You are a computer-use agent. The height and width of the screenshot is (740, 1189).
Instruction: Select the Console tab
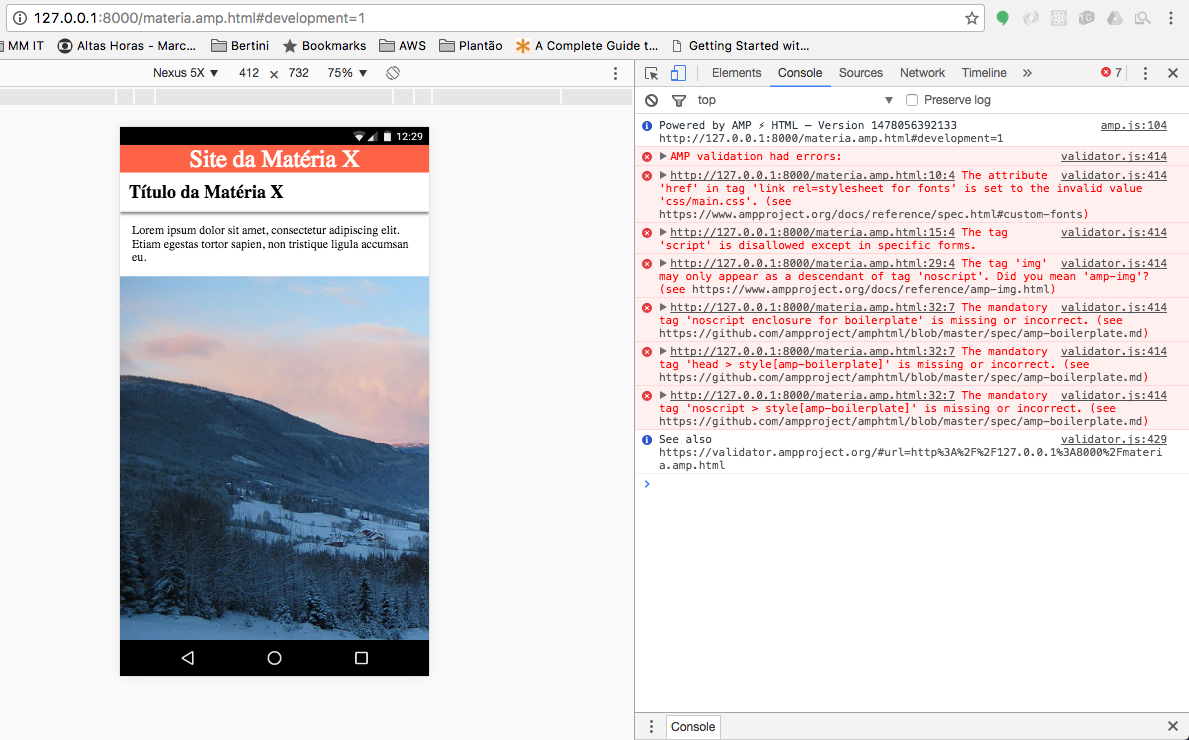pos(799,73)
